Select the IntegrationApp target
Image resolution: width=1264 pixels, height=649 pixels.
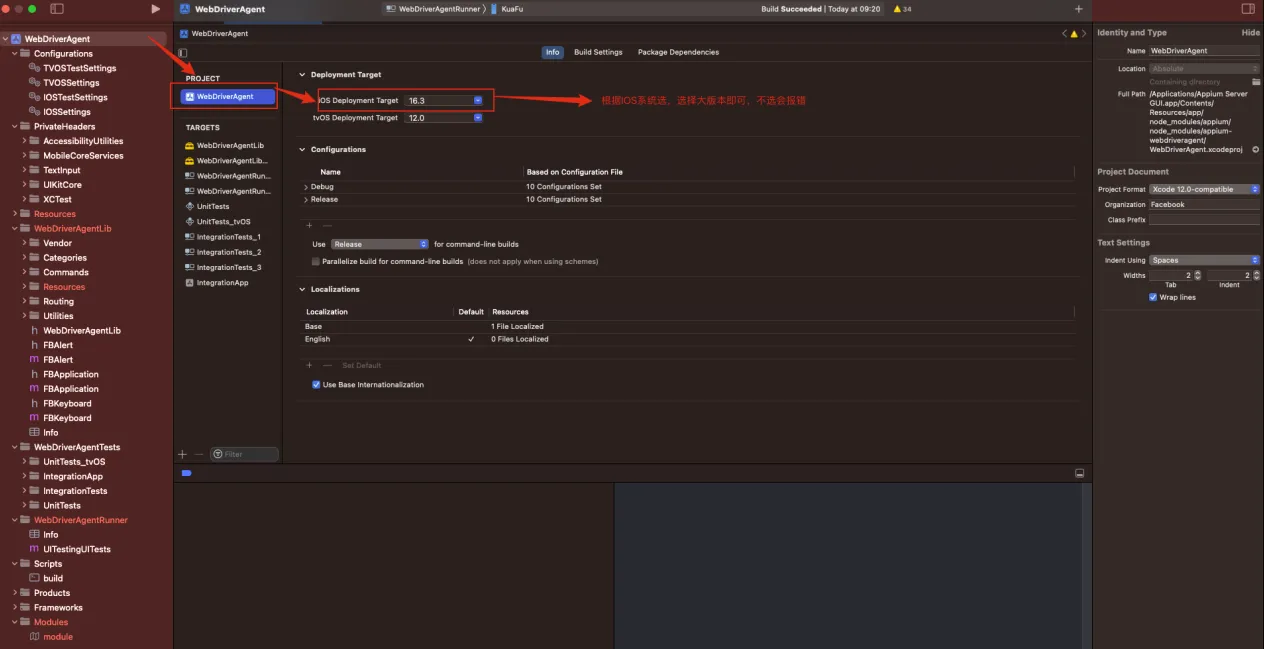(221, 283)
